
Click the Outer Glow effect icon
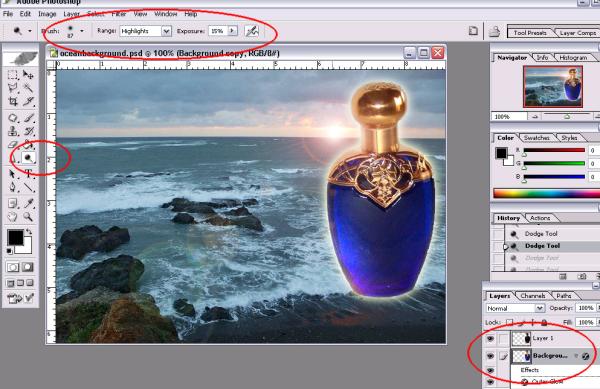tap(525, 382)
